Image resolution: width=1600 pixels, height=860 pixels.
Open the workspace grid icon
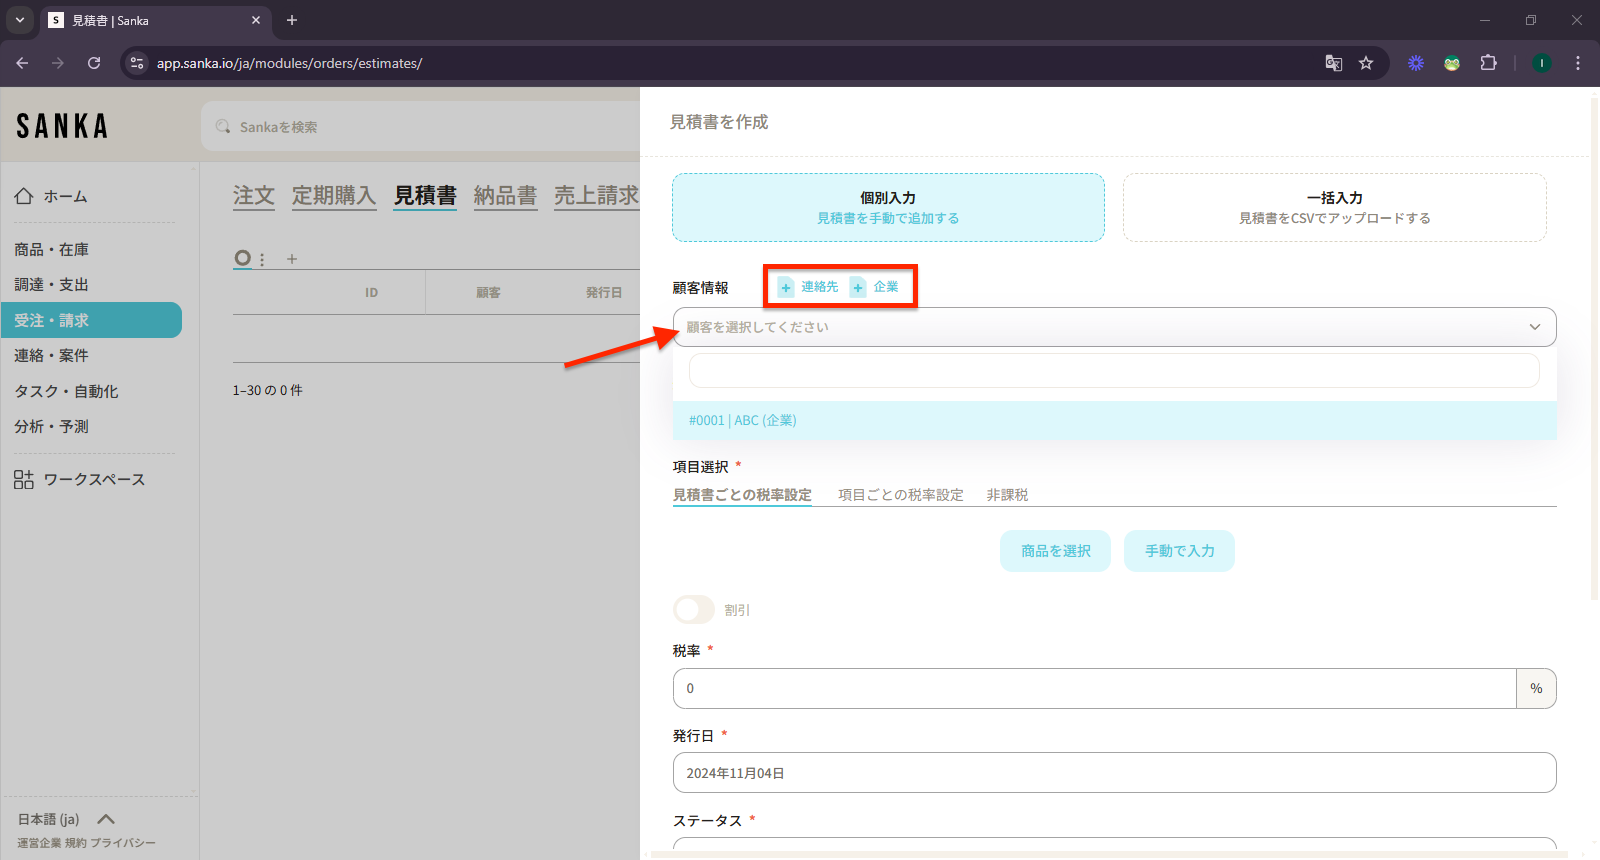(24, 480)
